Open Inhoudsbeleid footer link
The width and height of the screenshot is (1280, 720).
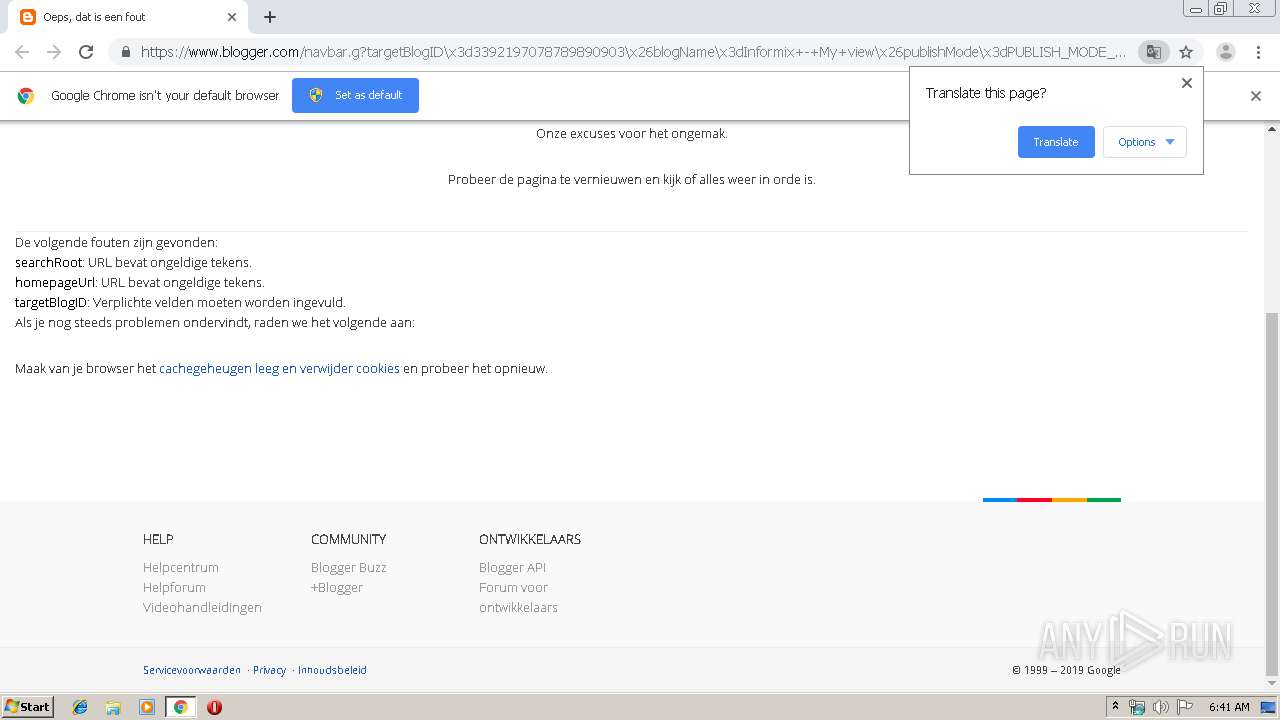(332, 670)
